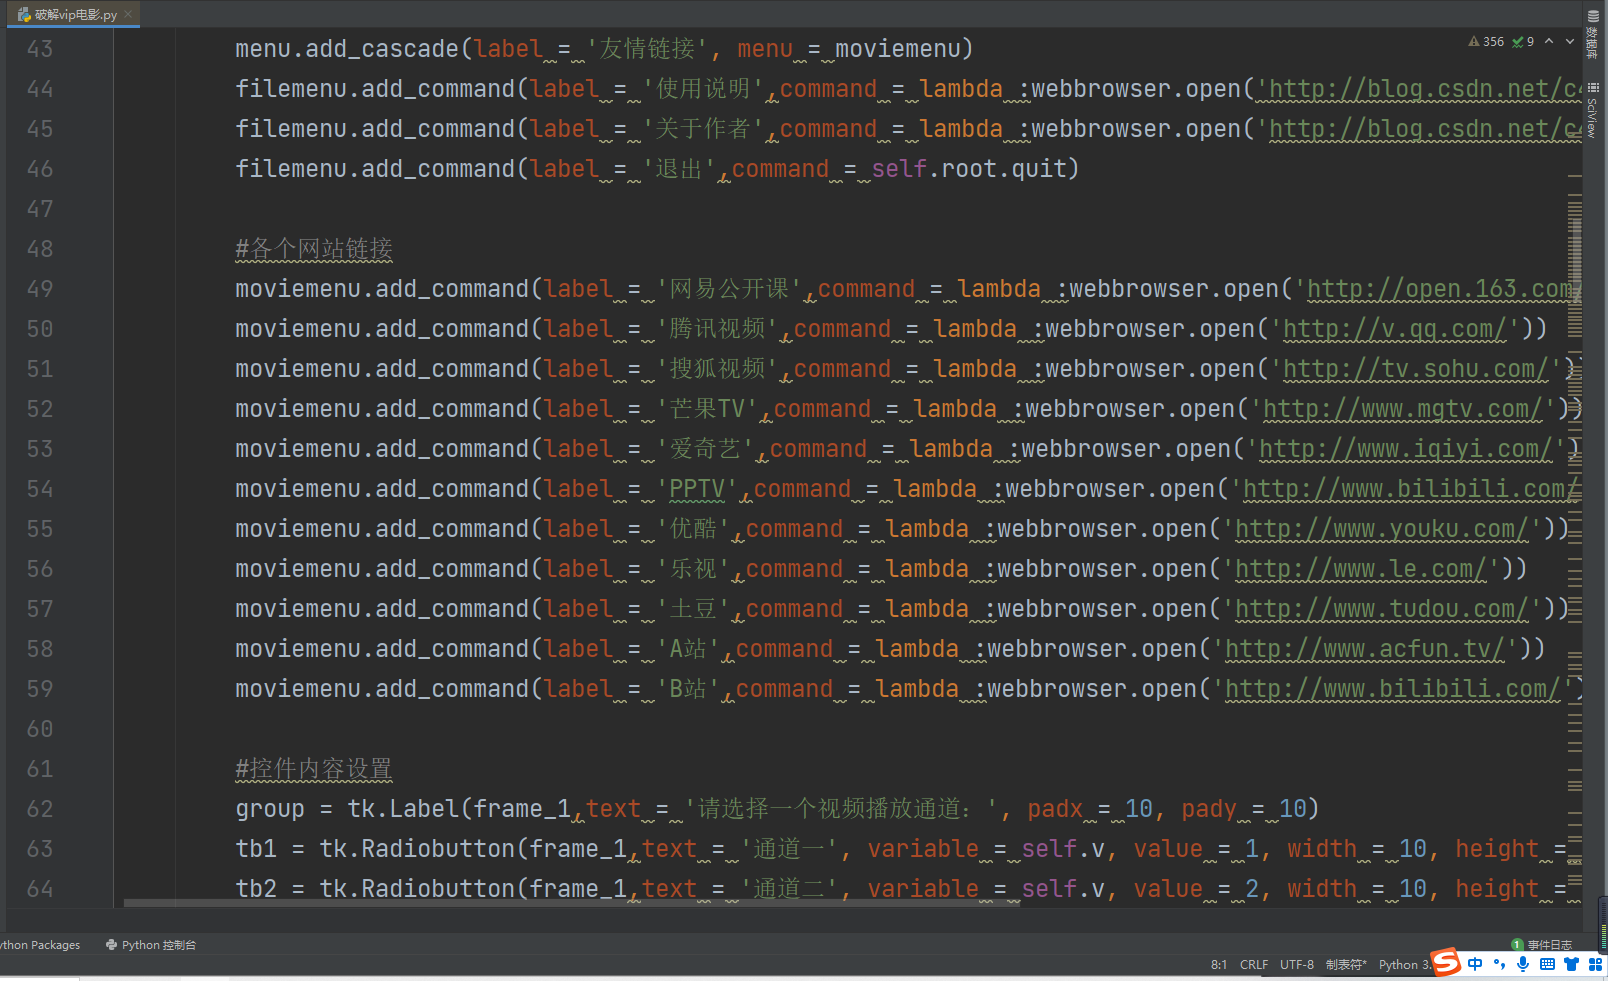Click line number 47 in the gutter
This screenshot has height=981, width=1608.
(40, 209)
